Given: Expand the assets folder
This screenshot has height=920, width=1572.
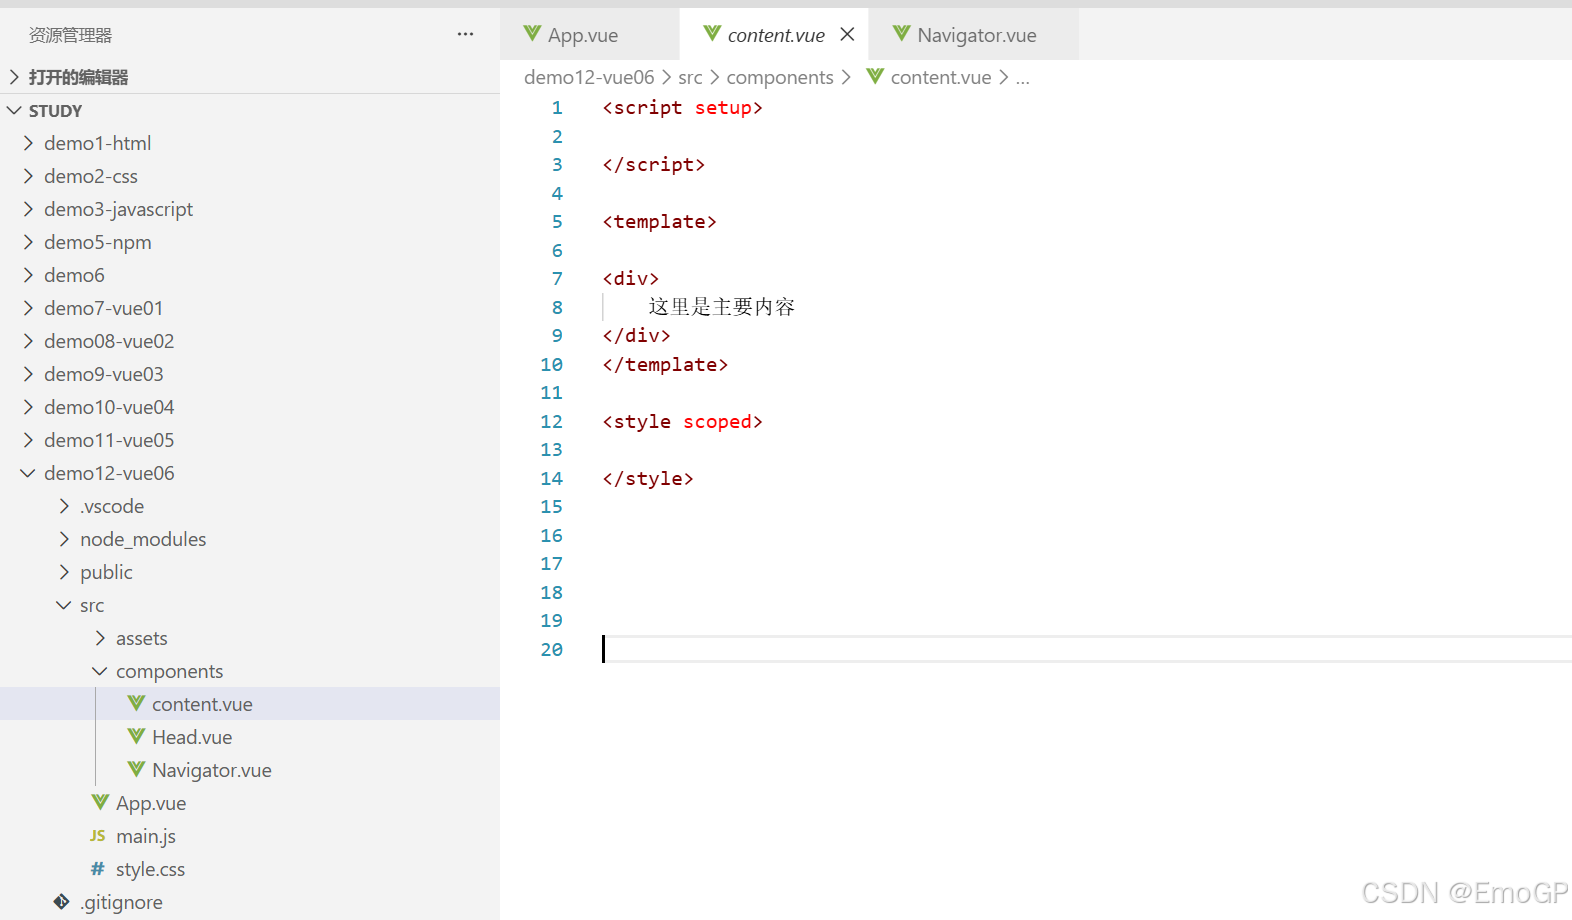Looking at the screenshot, I should pyautogui.click(x=250, y=638).
